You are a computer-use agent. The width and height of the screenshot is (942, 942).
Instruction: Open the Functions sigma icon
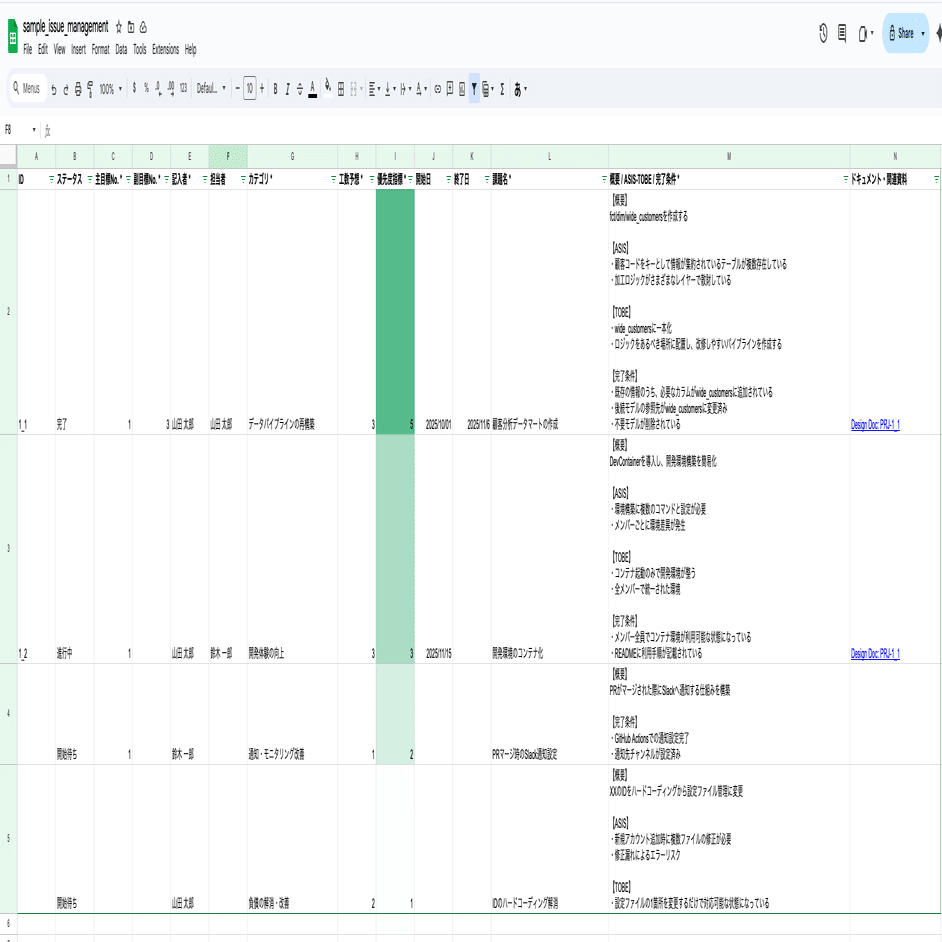(501, 89)
